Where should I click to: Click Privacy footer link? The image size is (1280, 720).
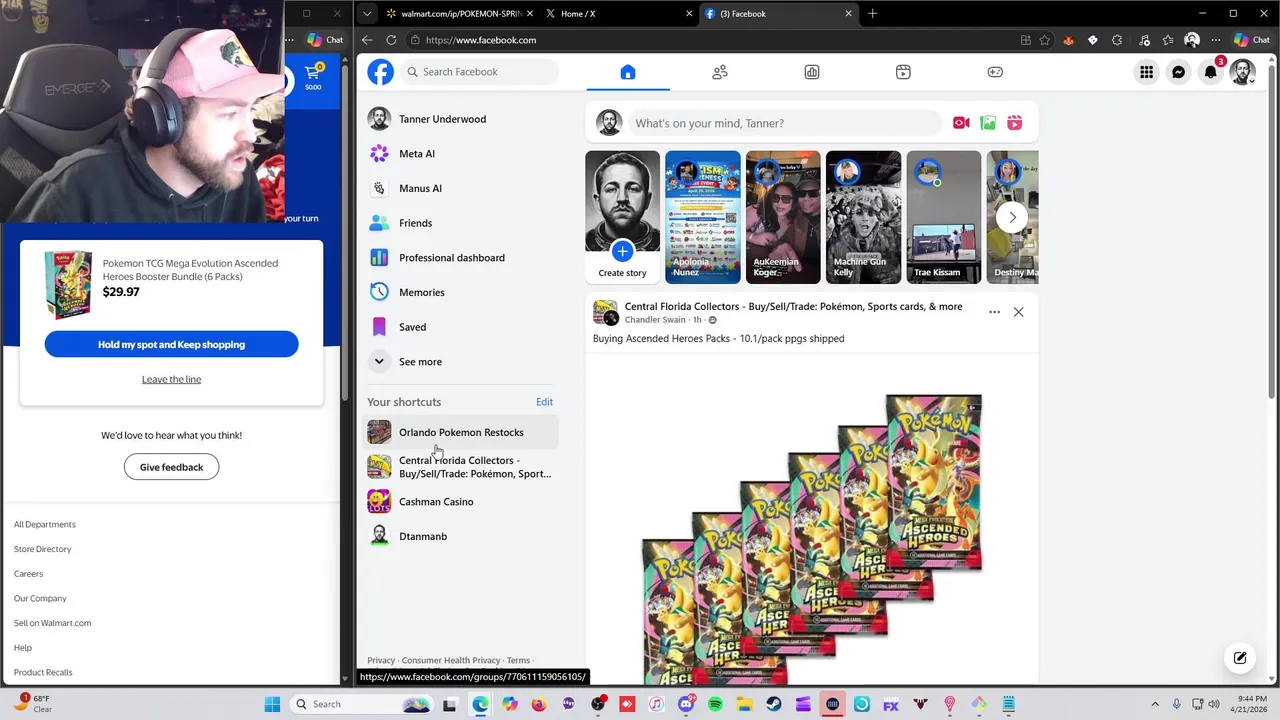(381, 660)
